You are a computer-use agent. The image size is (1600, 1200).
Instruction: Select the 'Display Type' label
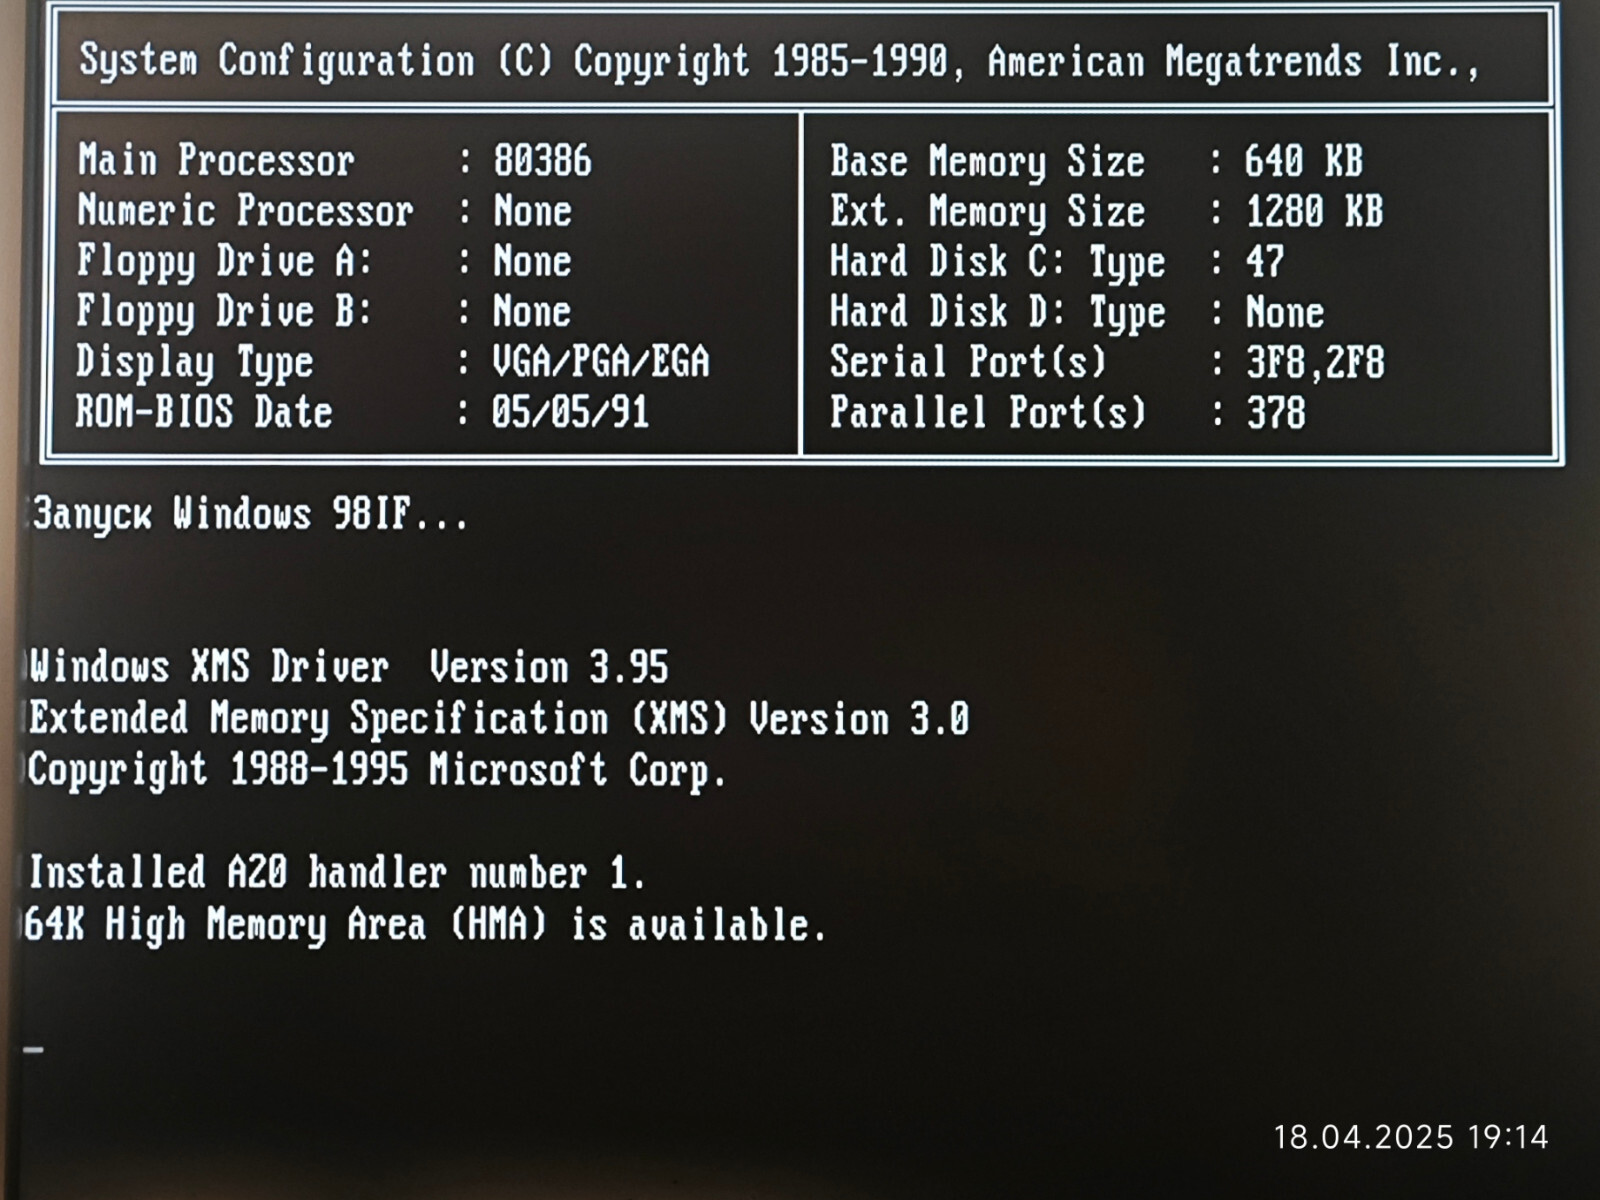tap(195, 363)
